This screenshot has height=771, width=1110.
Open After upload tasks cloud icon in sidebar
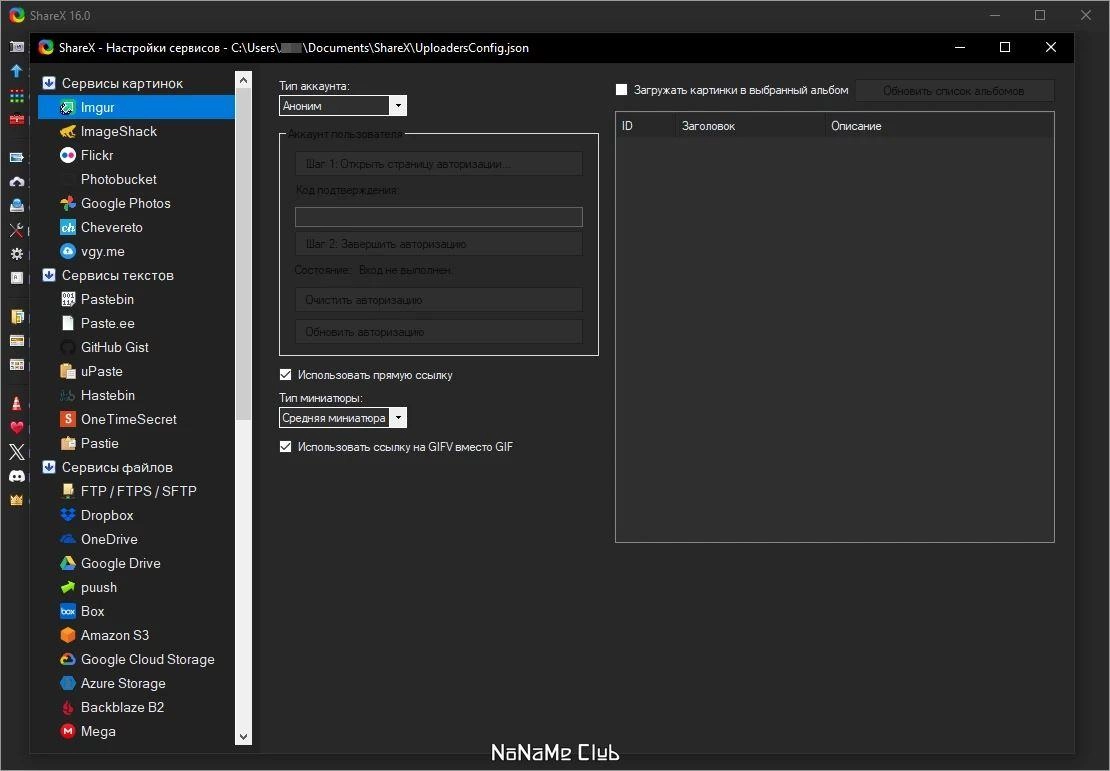point(16,182)
